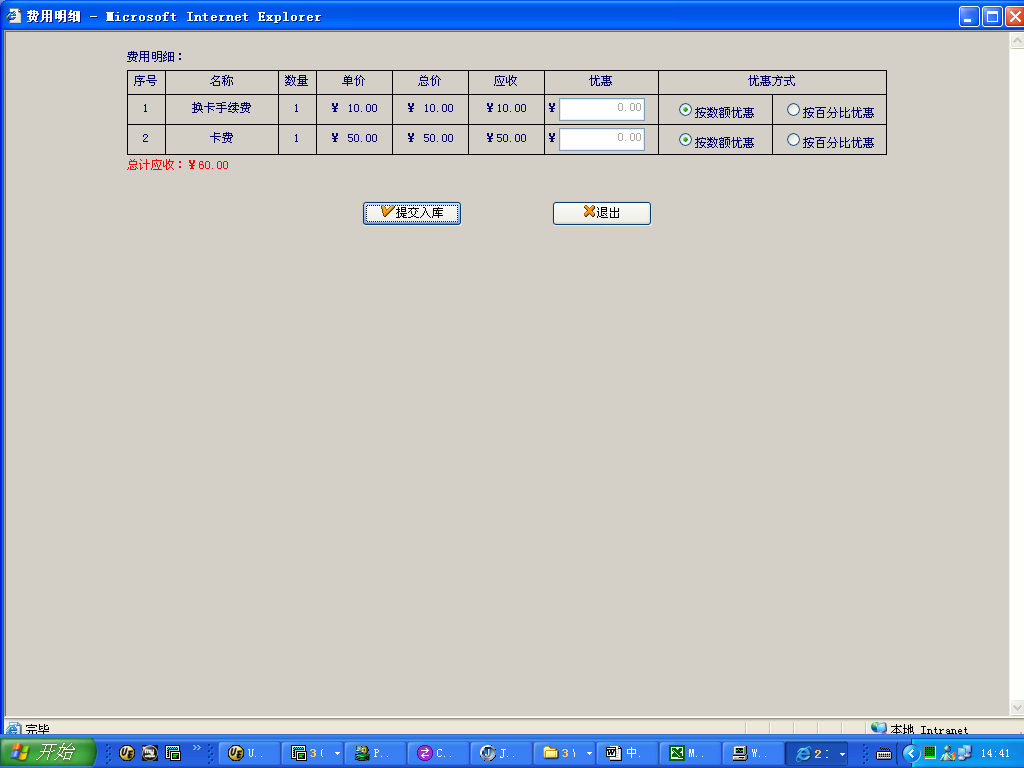Expand the Internet Explorer taskbar group dropdown
Screen dimensions: 1024x768
click(x=842, y=753)
